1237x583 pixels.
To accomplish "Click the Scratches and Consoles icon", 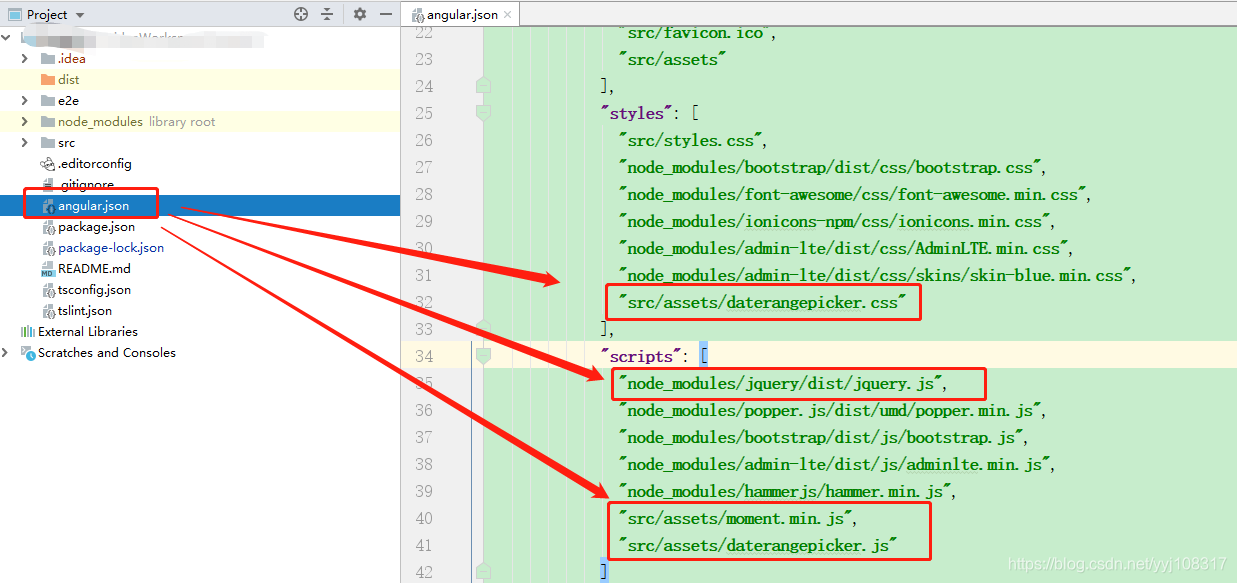I will click(x=27, y=352).
